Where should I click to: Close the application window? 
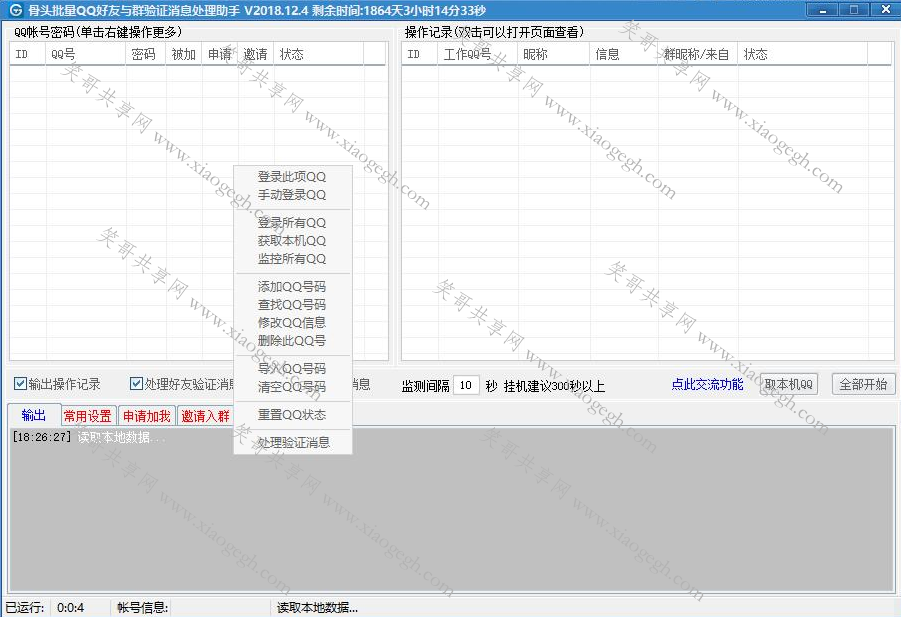(884, 10)
